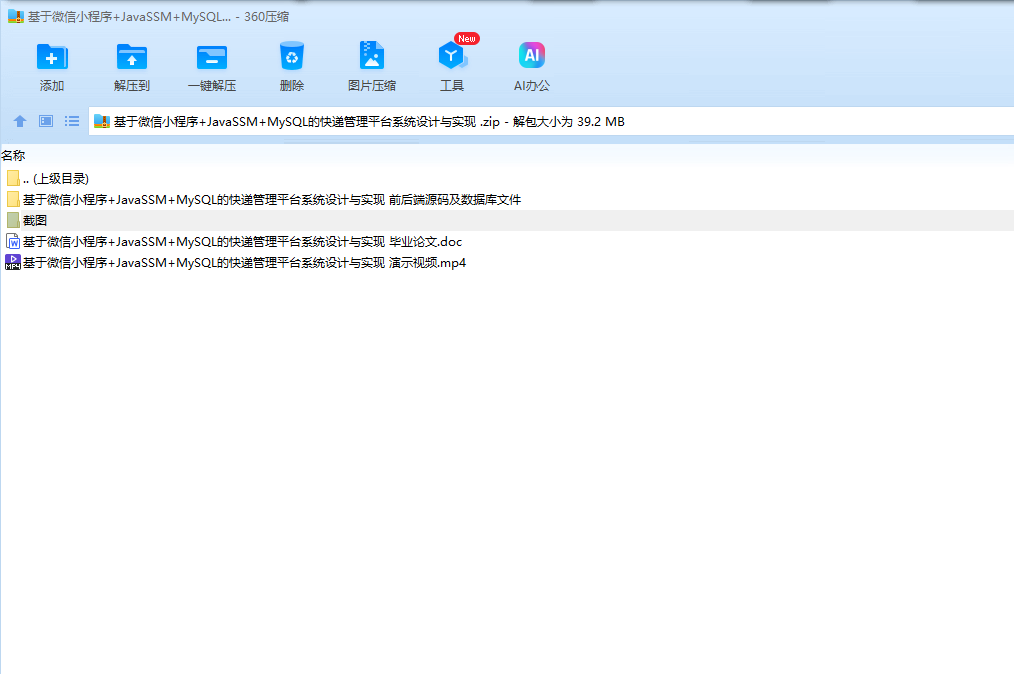This screenshot has height=674, width=1014.
Task: Sort by the 名称 column header
Action: [x=13, y=156]
